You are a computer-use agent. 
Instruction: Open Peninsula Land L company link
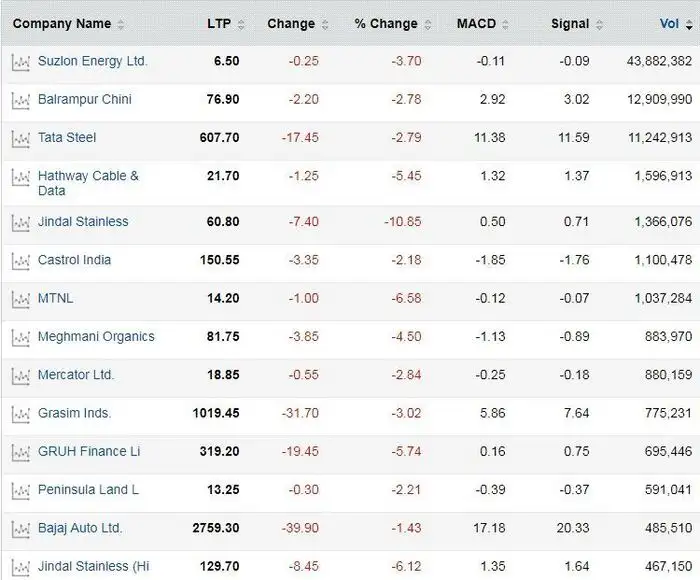[88, 490]
